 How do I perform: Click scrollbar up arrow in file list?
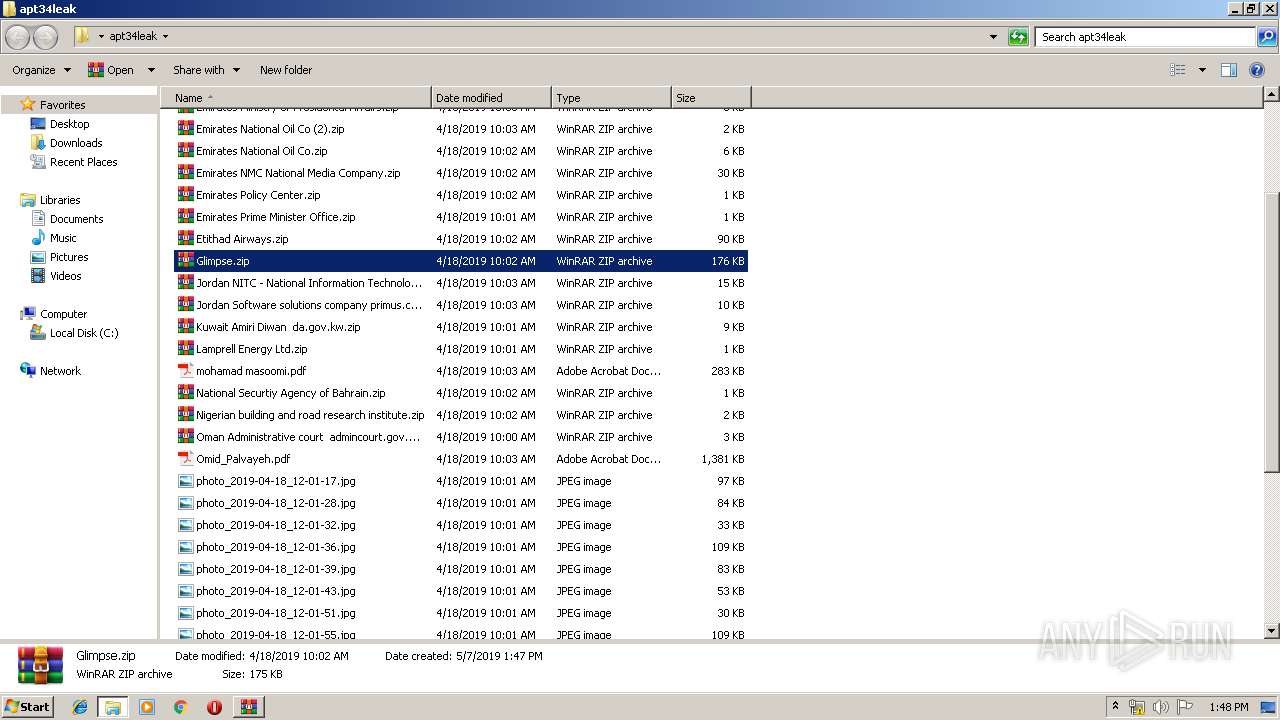(1271, 94)
